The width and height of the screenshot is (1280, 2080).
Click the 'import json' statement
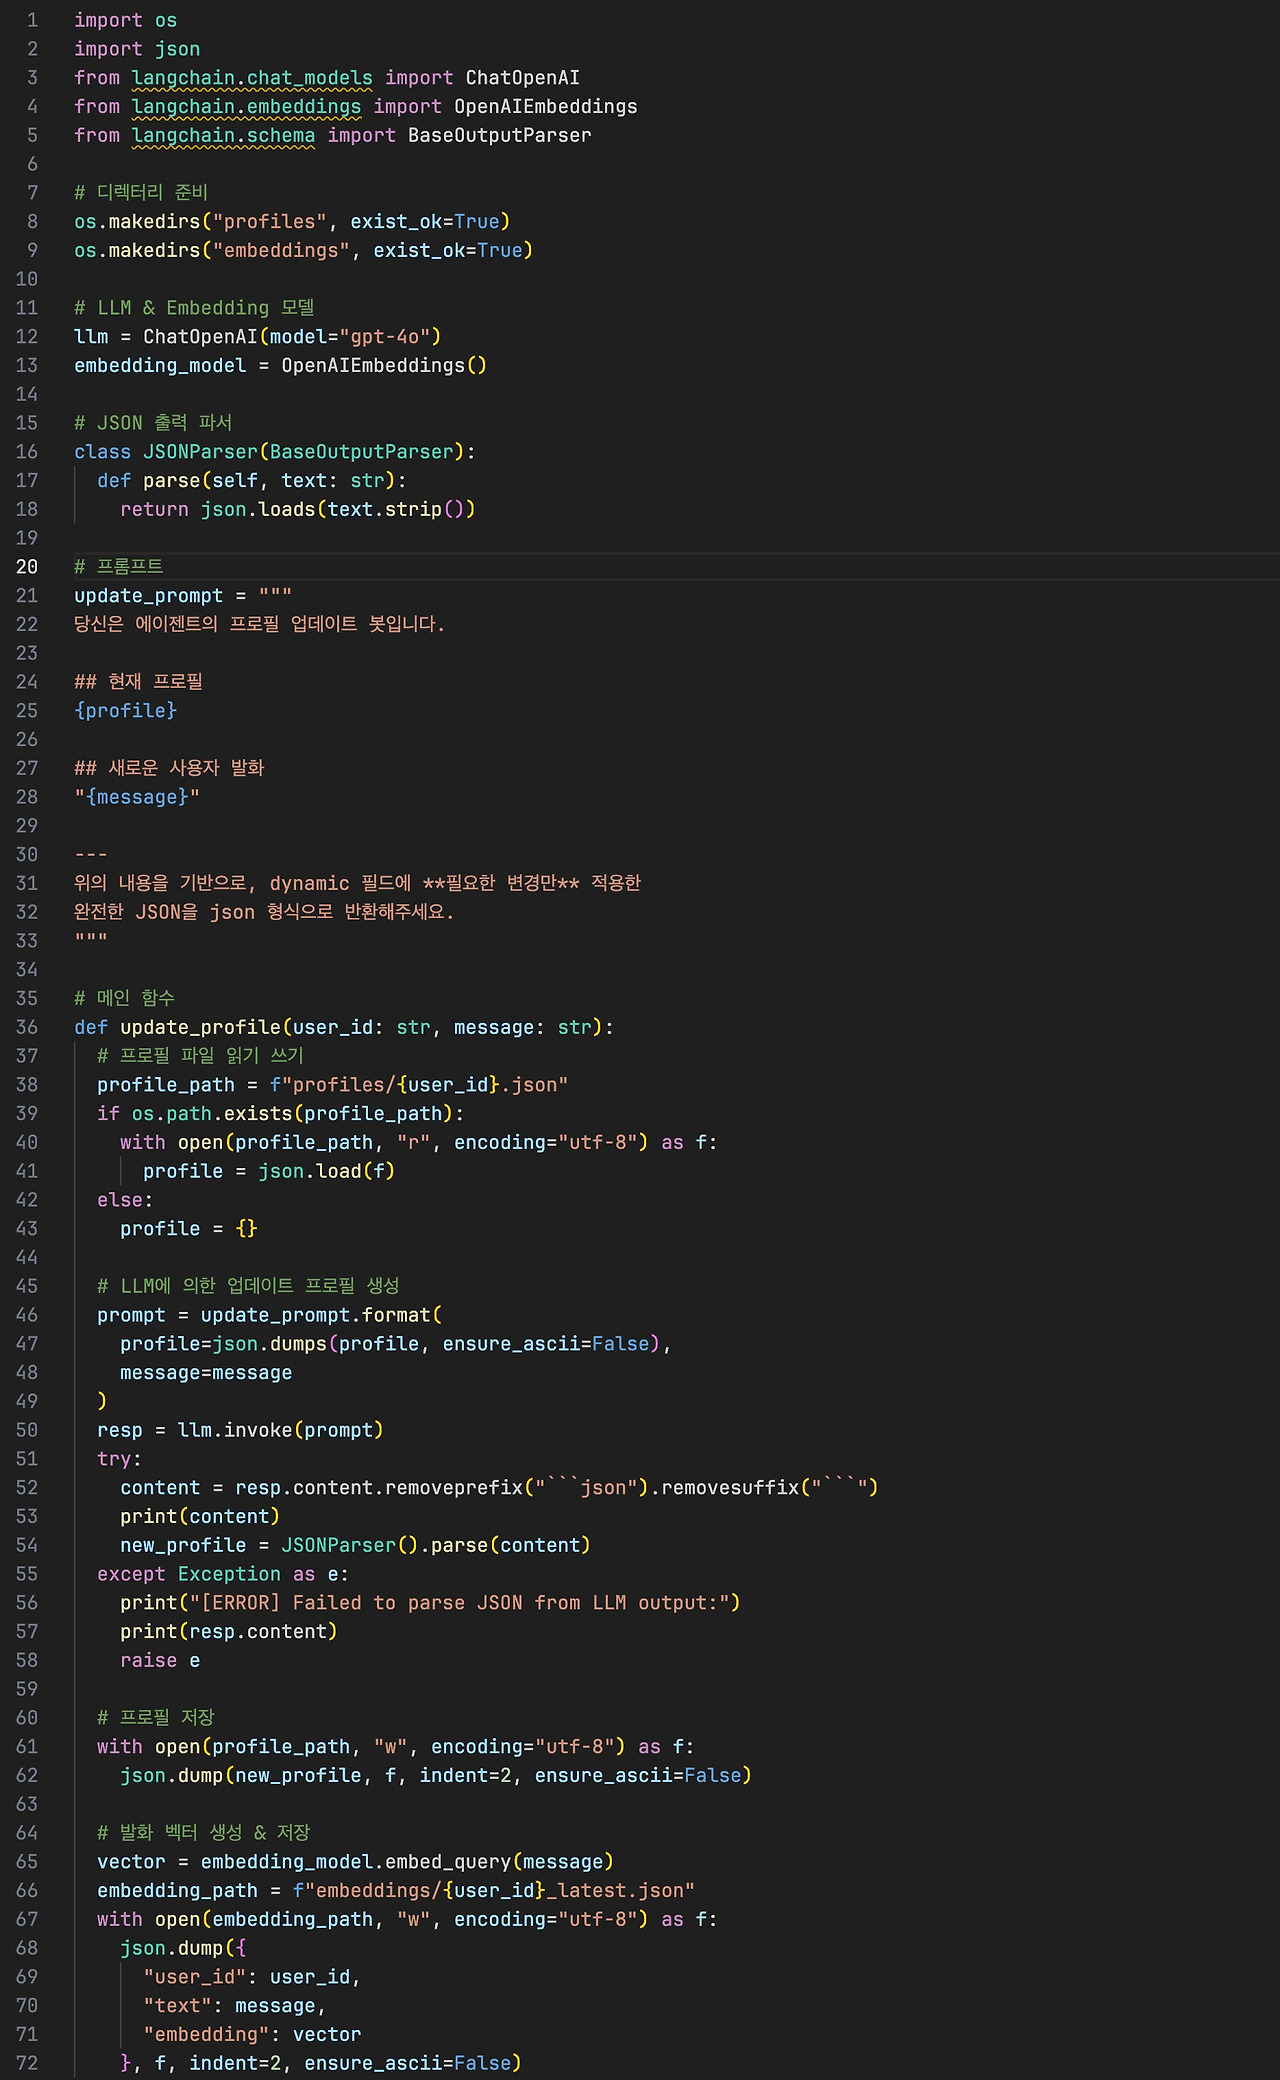[137, 49]
